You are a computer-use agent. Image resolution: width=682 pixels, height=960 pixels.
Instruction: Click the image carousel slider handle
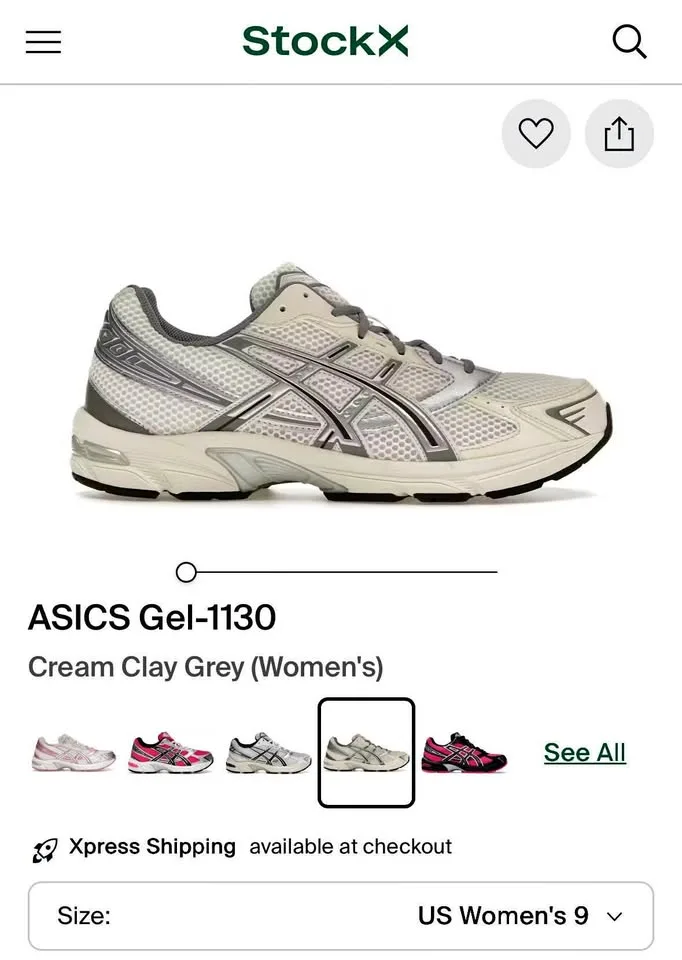pos(186,572)
